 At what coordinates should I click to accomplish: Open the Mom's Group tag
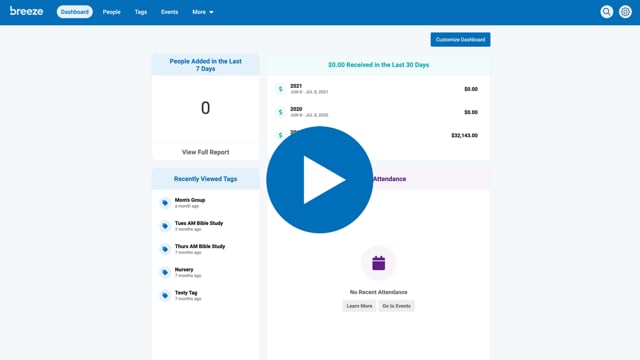[x=190, y=200]
